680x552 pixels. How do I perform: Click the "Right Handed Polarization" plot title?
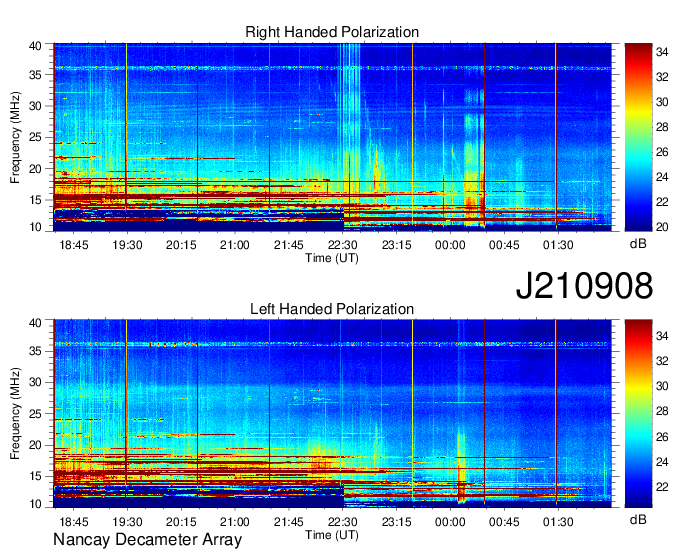pyautogui.click(x=332, y=32)
